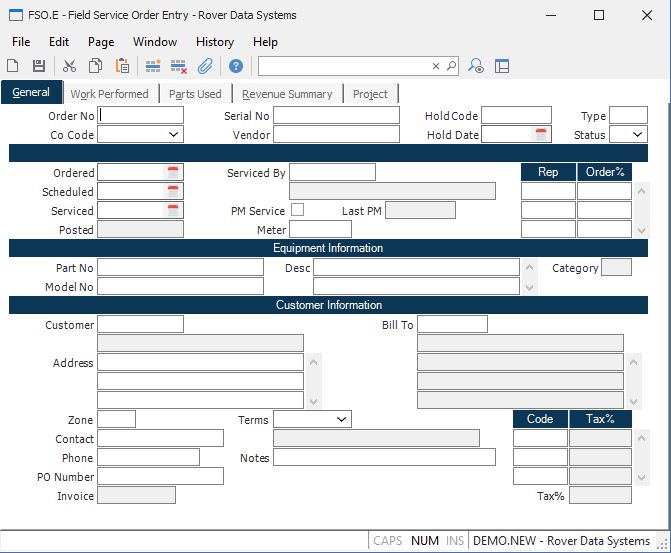Click the Cut scissors icon
This screenshot has width=671, height=553.
click(x=69, y=66)
